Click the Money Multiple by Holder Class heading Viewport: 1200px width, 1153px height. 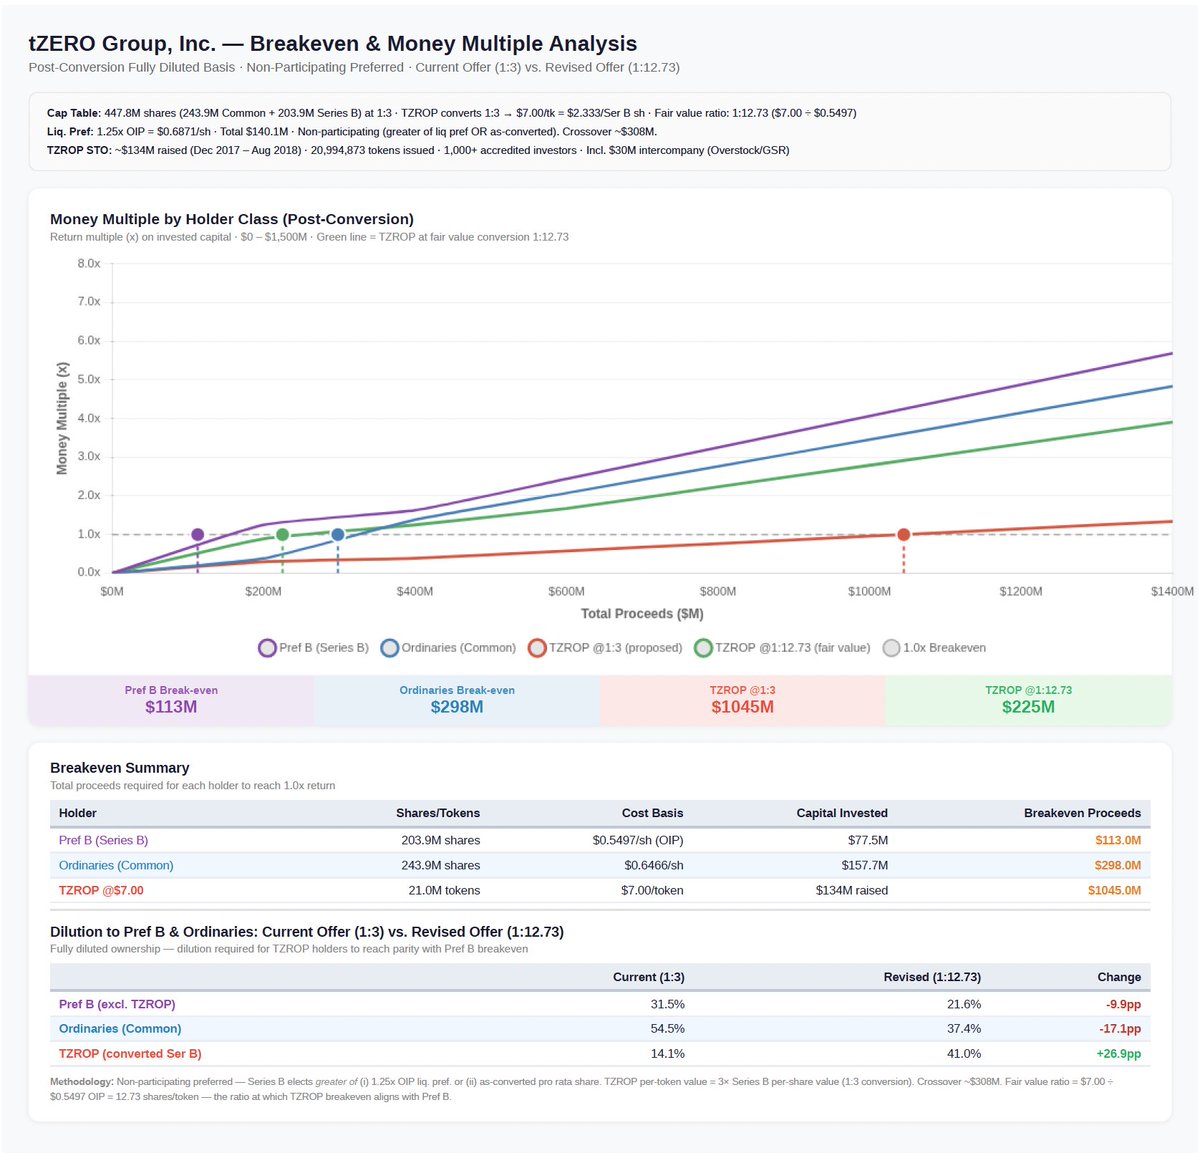point(232,219)
